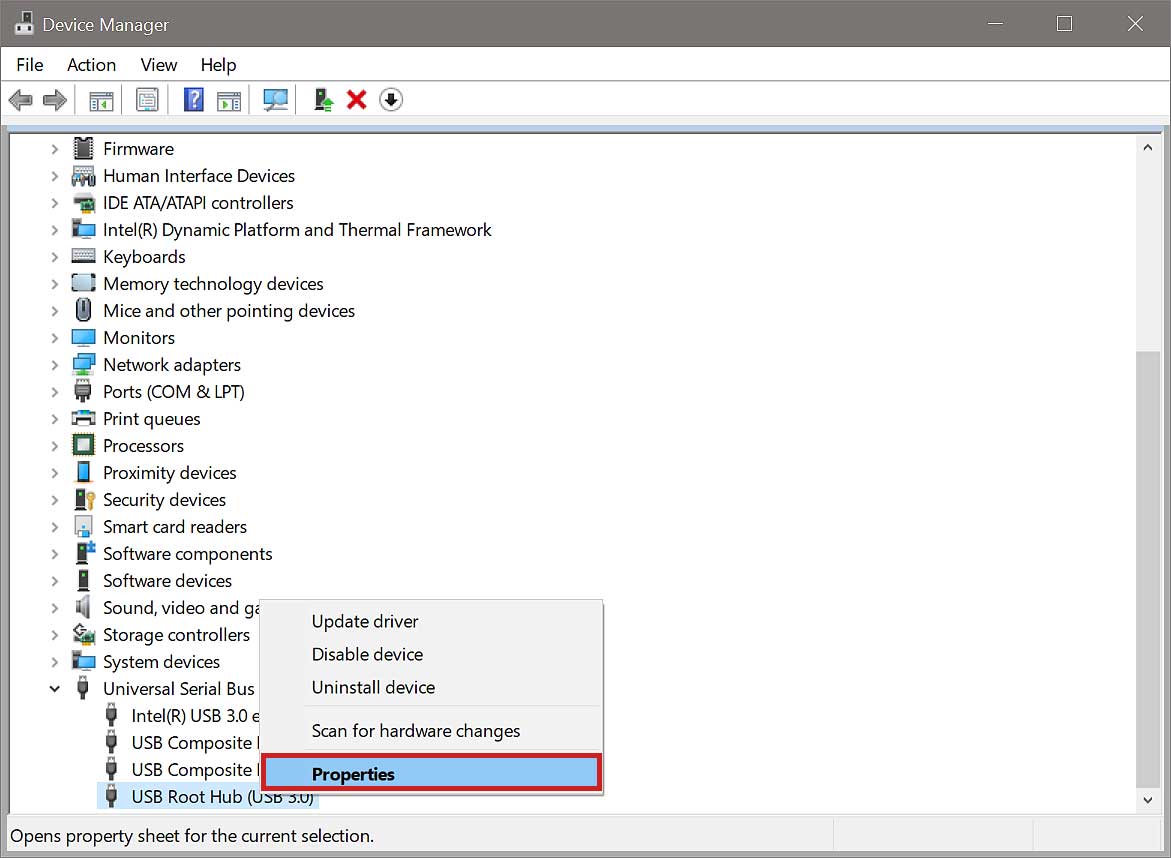The height and width of the screenshot is (858, 1171).
Task: Expand the Monitors node
Action: tap(55, 338)
